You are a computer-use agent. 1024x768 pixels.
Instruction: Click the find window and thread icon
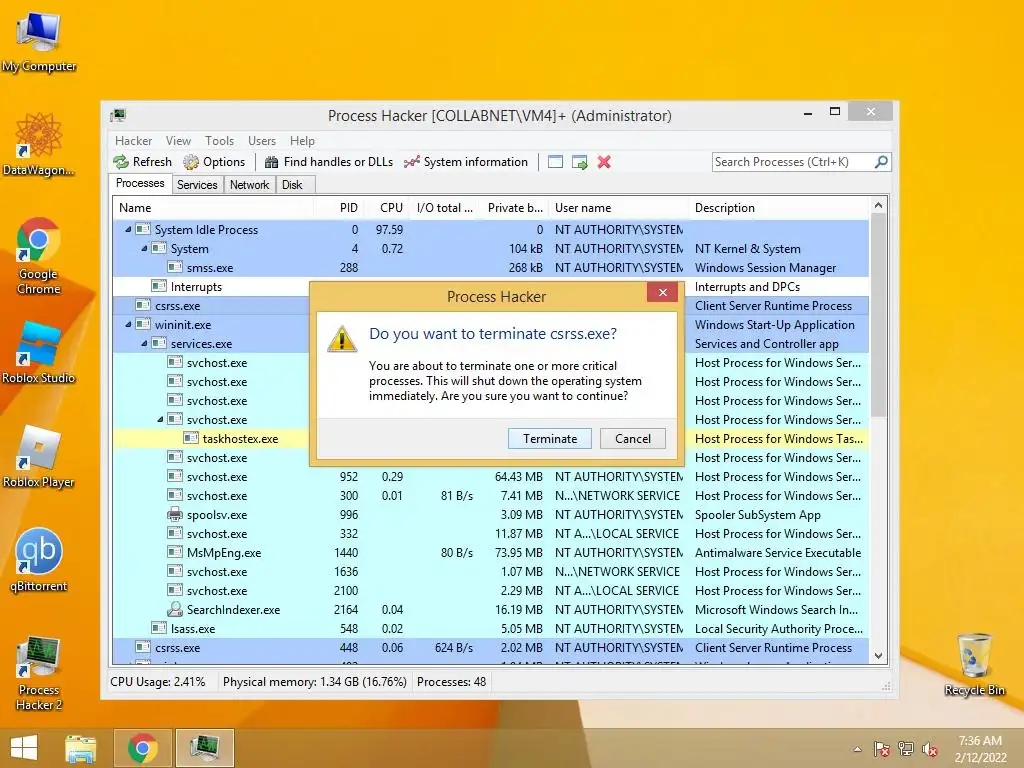[579, 162]
